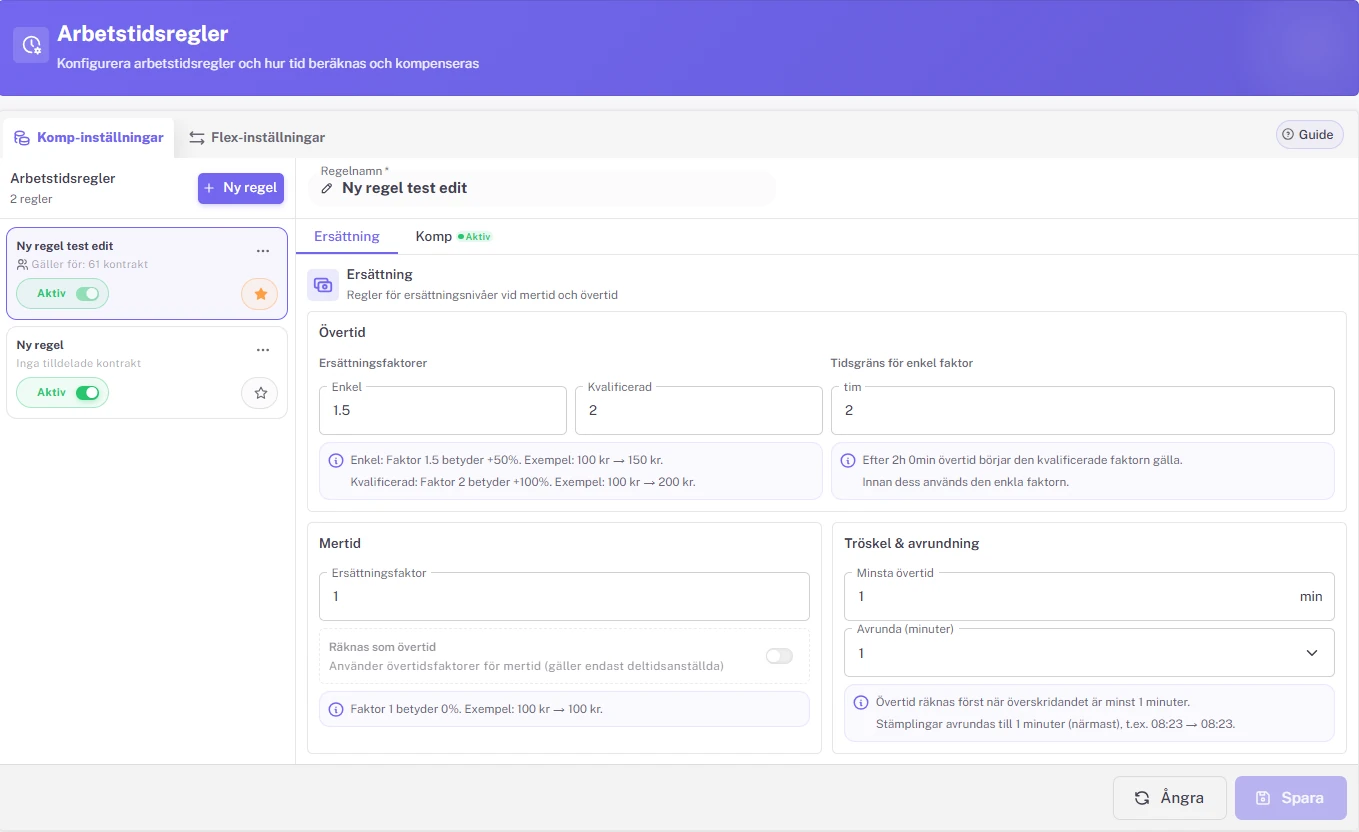Image resolution: width=1359 pixels, height=832 pixels.
Task: Click the Enkel factor input field
Action: [443, 410]
